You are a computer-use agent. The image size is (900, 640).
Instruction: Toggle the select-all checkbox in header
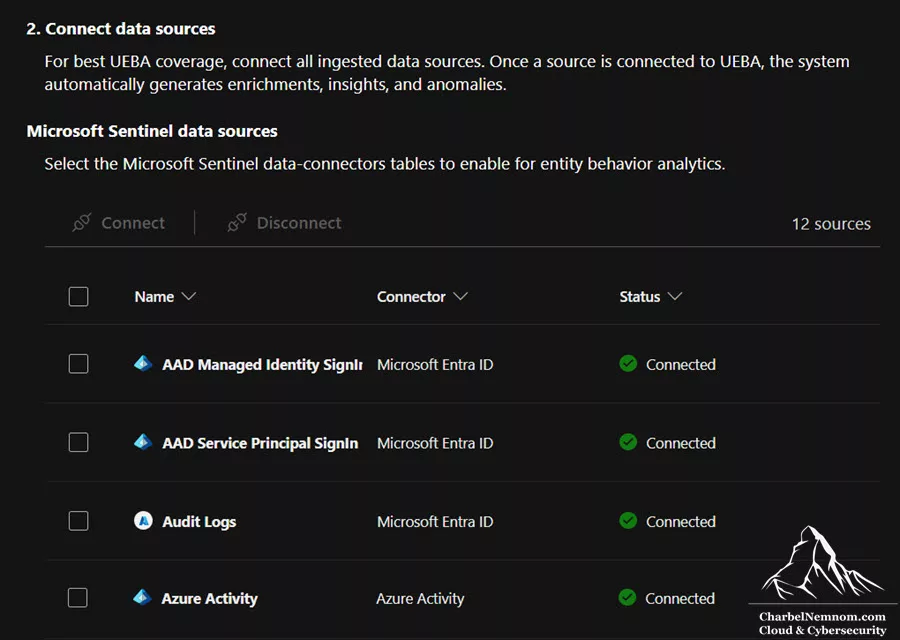click(79, 297)
